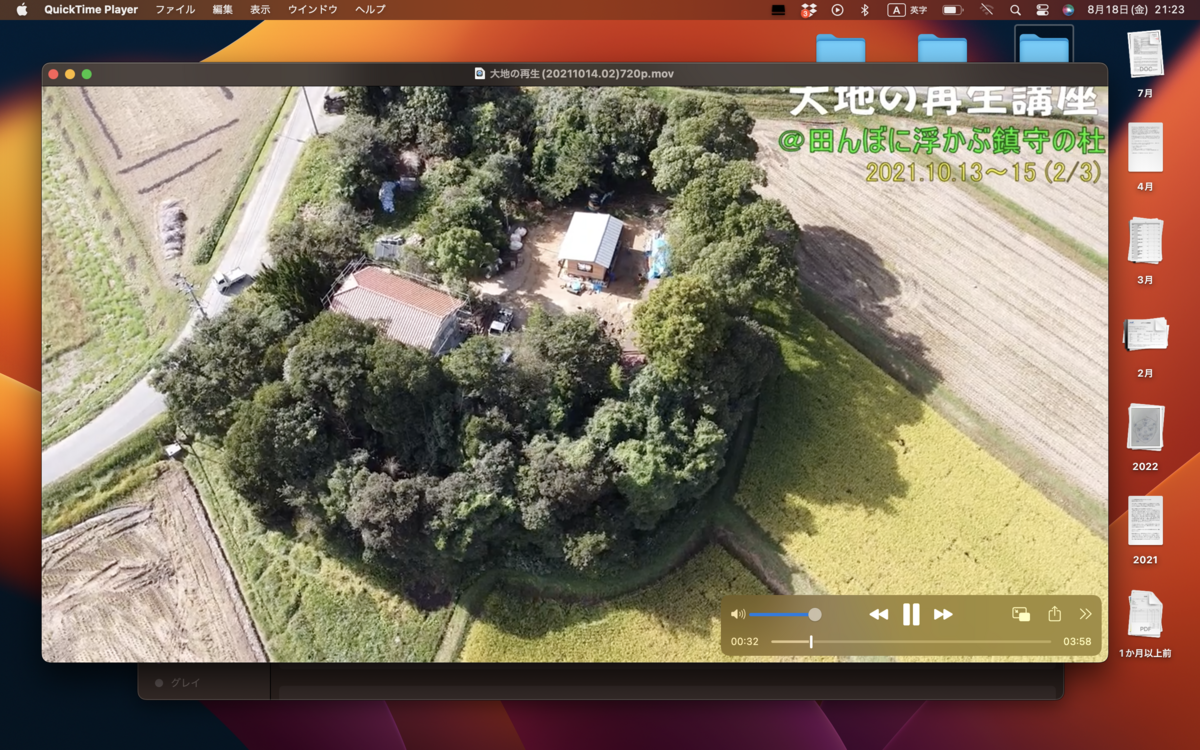This screenshot has width=1200, height=750.
Task: Open the share menu
Action: 1054,614
